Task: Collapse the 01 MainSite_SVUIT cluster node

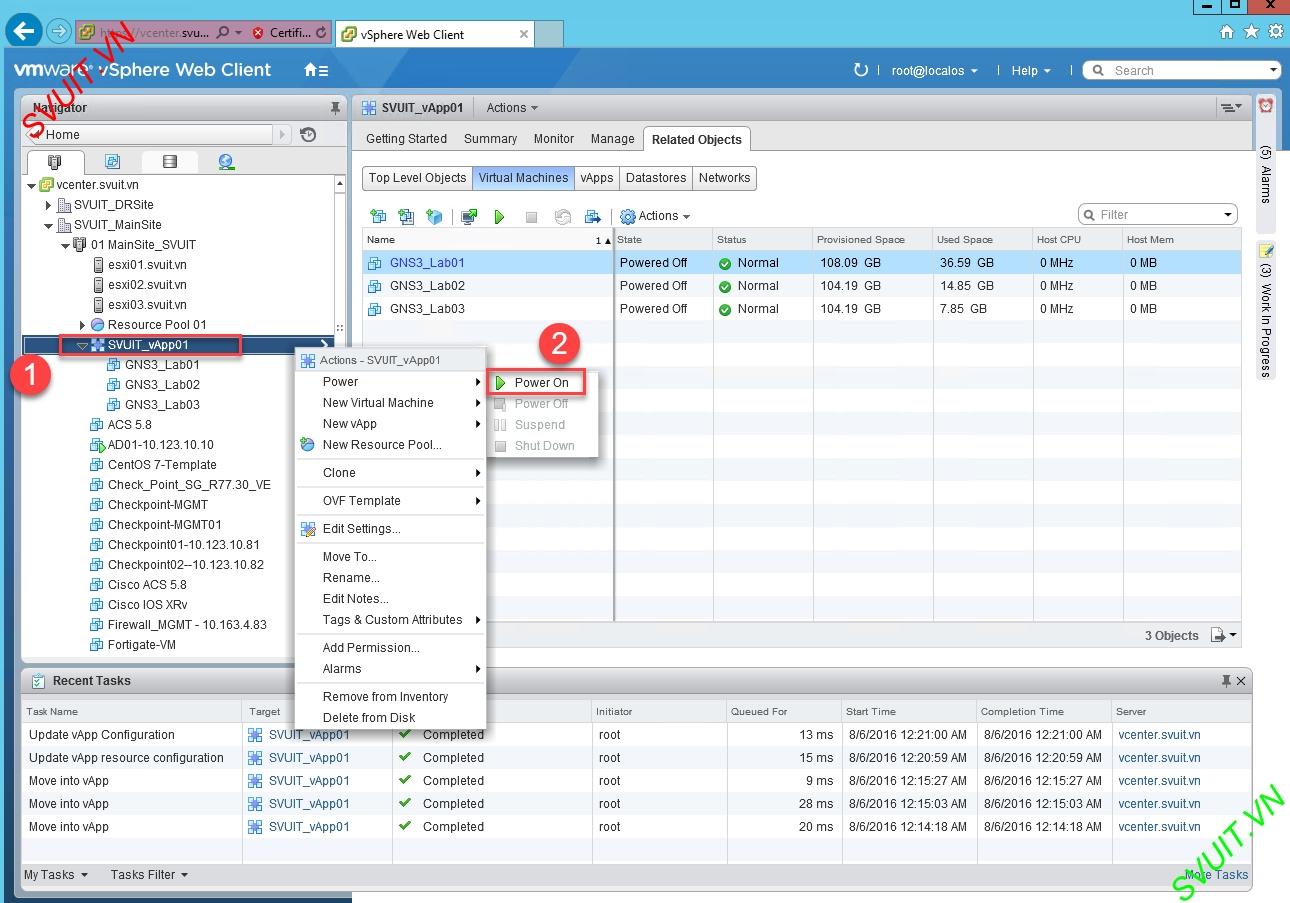Action: coord(65,245)
